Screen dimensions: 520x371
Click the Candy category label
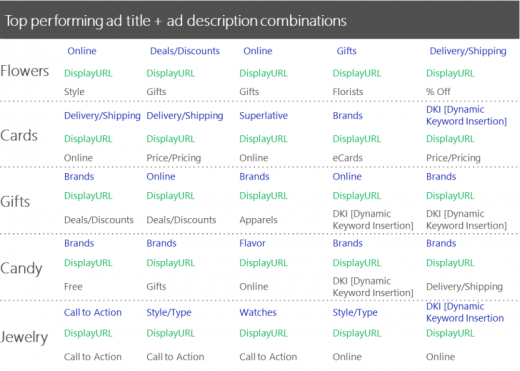(x=21, y=269)
